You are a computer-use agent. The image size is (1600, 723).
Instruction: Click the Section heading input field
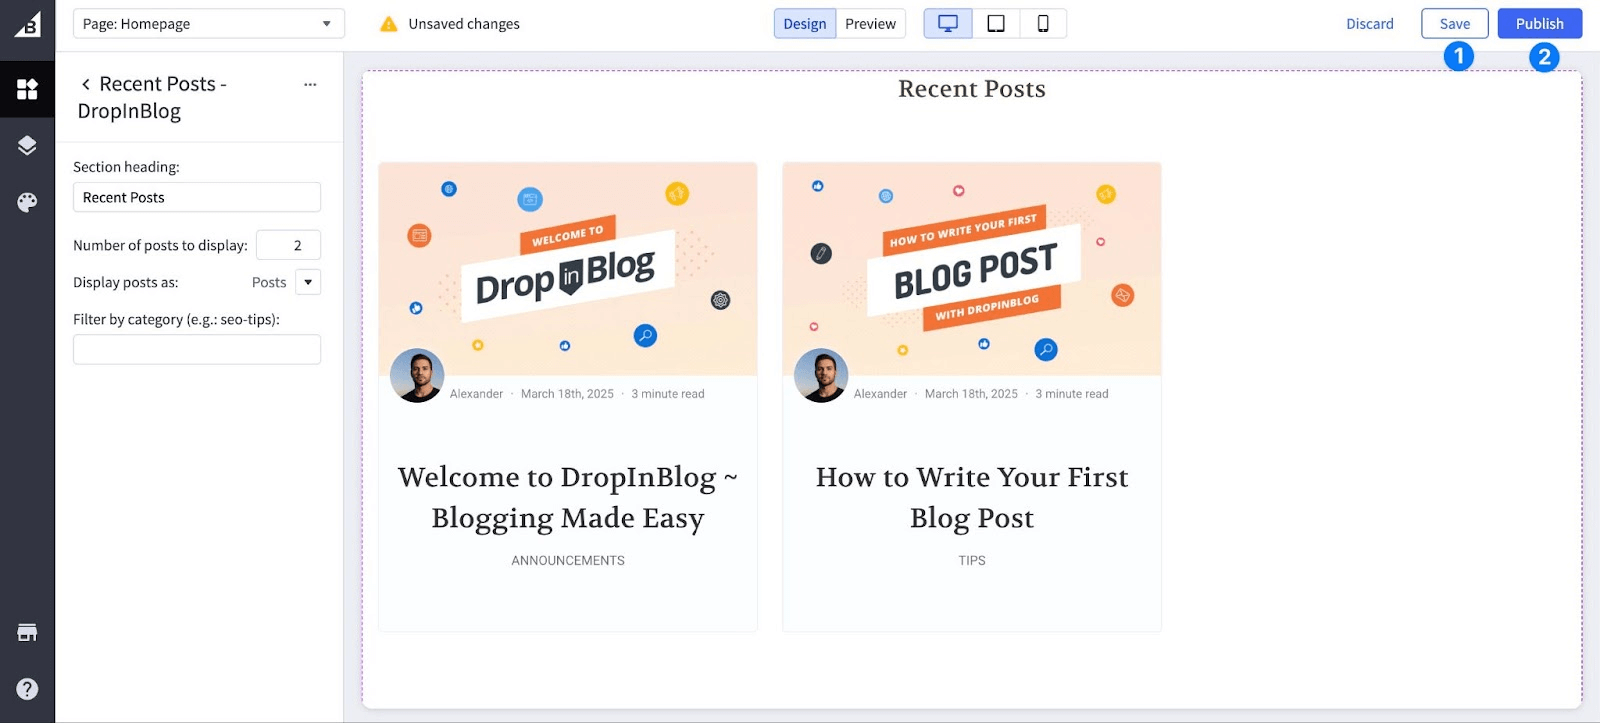click(197, 197)
